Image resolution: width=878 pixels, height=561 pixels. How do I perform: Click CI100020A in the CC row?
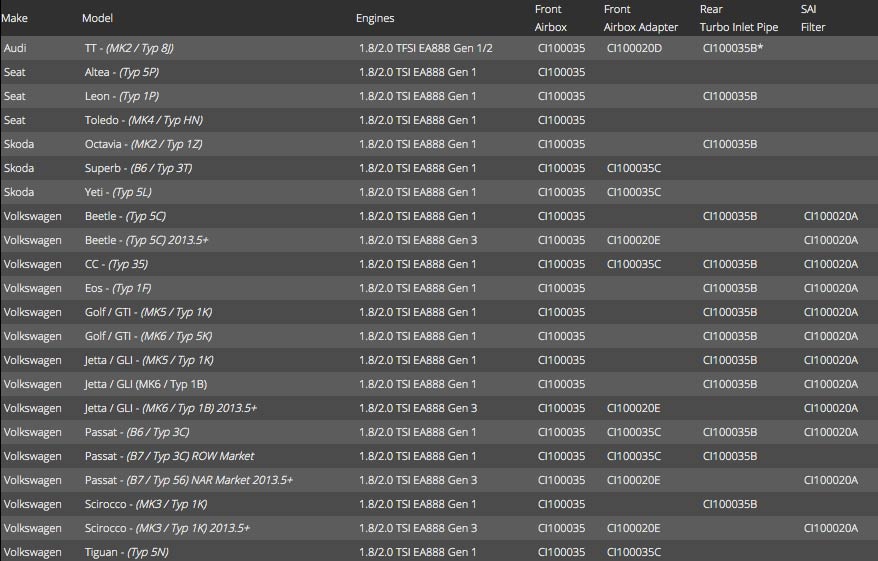click(x=830, y=264)
